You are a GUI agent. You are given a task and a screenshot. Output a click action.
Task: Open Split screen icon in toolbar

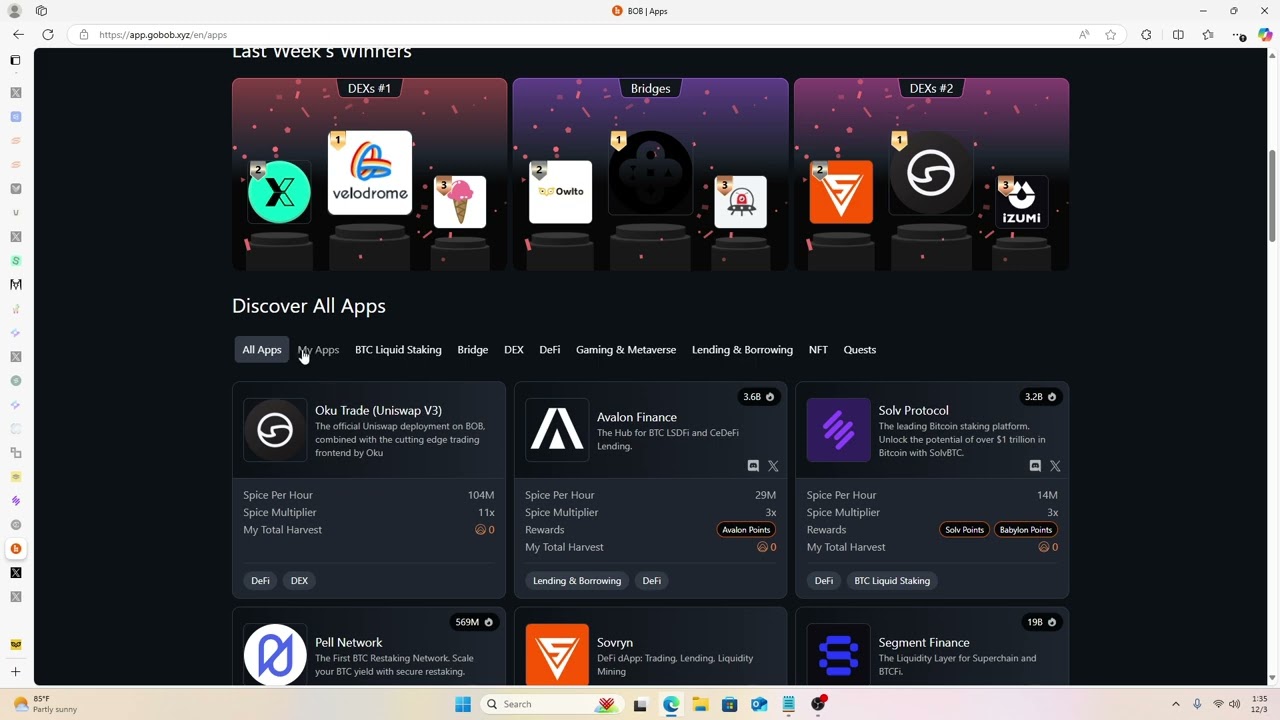(1178, 35)
